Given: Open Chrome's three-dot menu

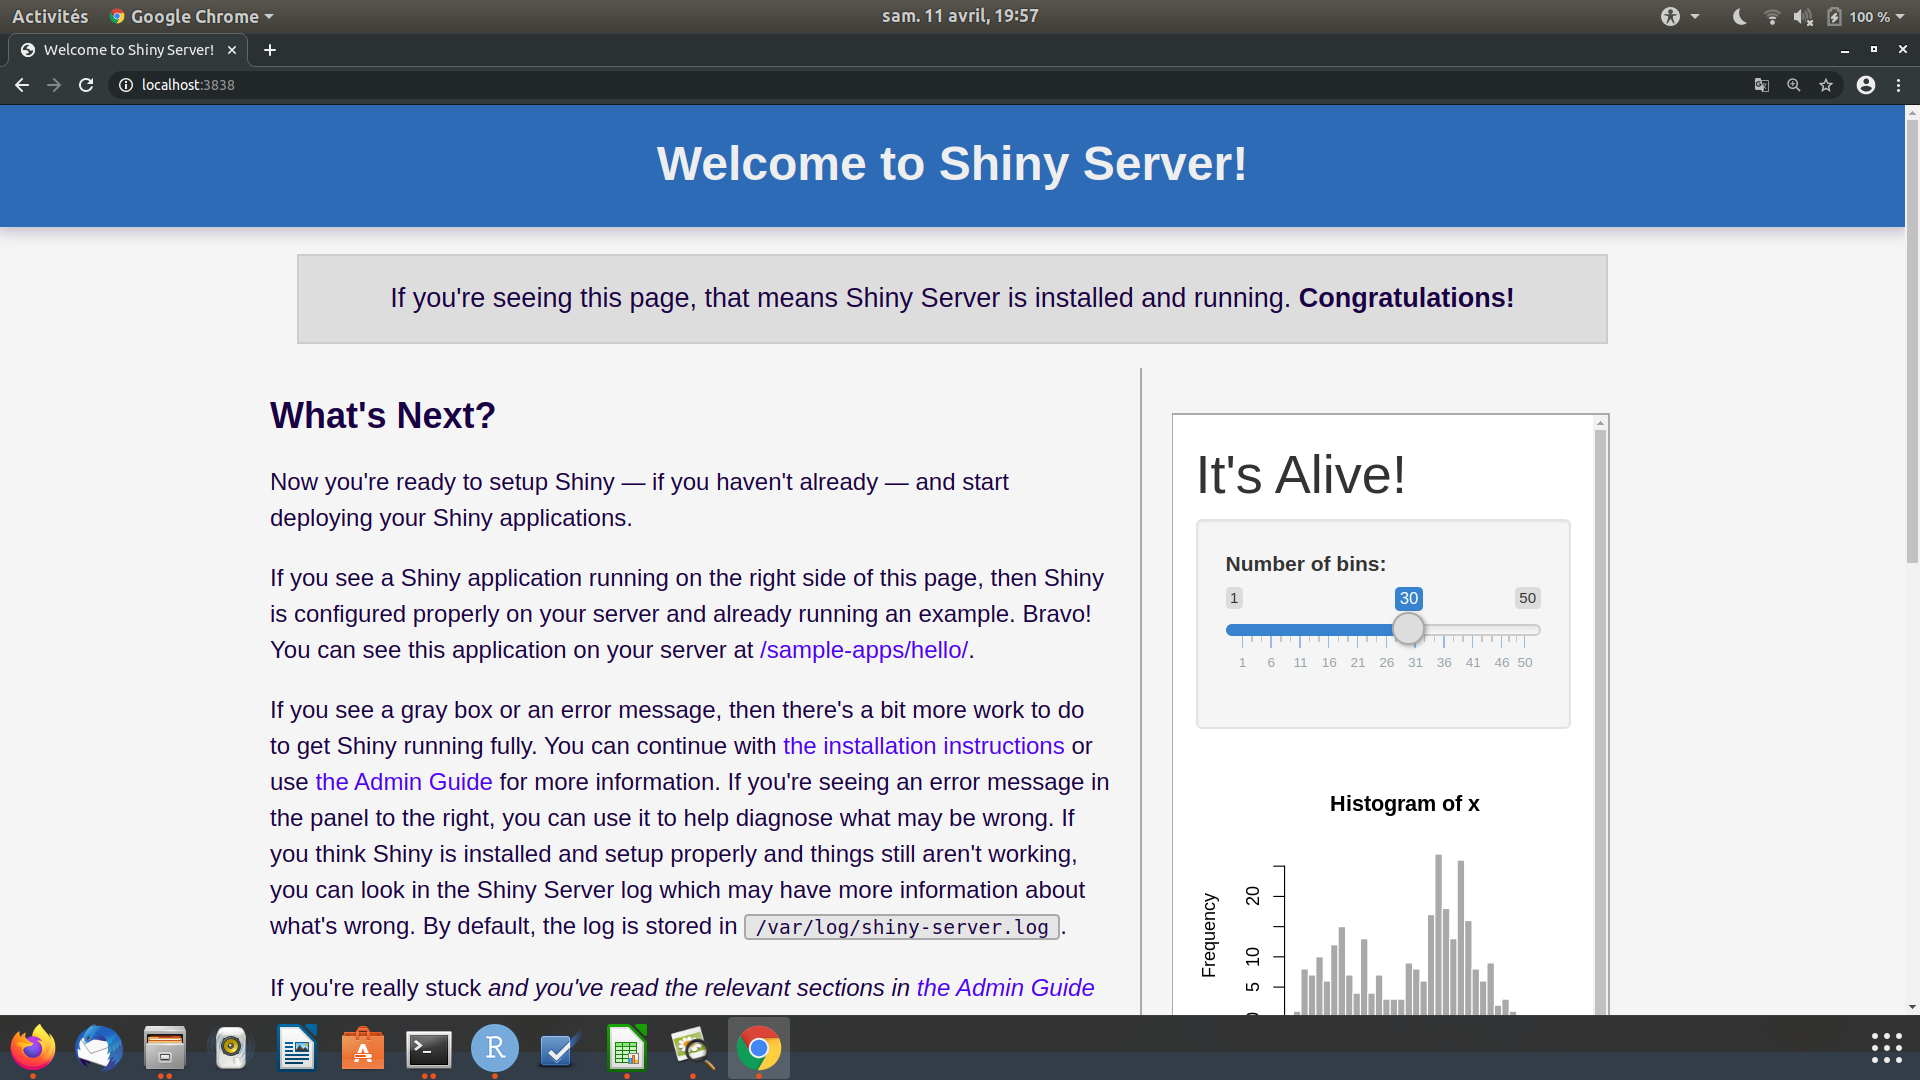Looking at the screenshot, I should click(1898, 85).
